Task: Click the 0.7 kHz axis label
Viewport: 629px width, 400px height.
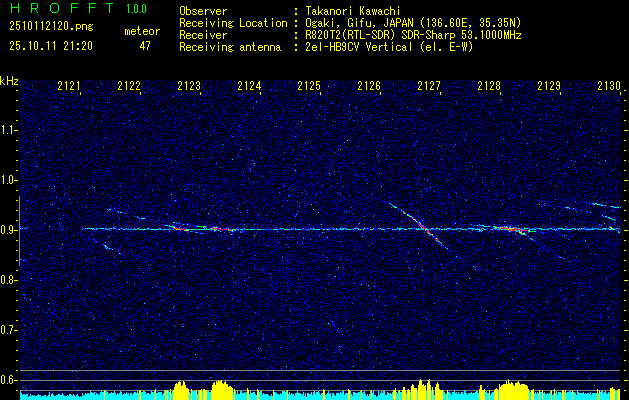Action: pyautogui.click(x=9, y=330)
